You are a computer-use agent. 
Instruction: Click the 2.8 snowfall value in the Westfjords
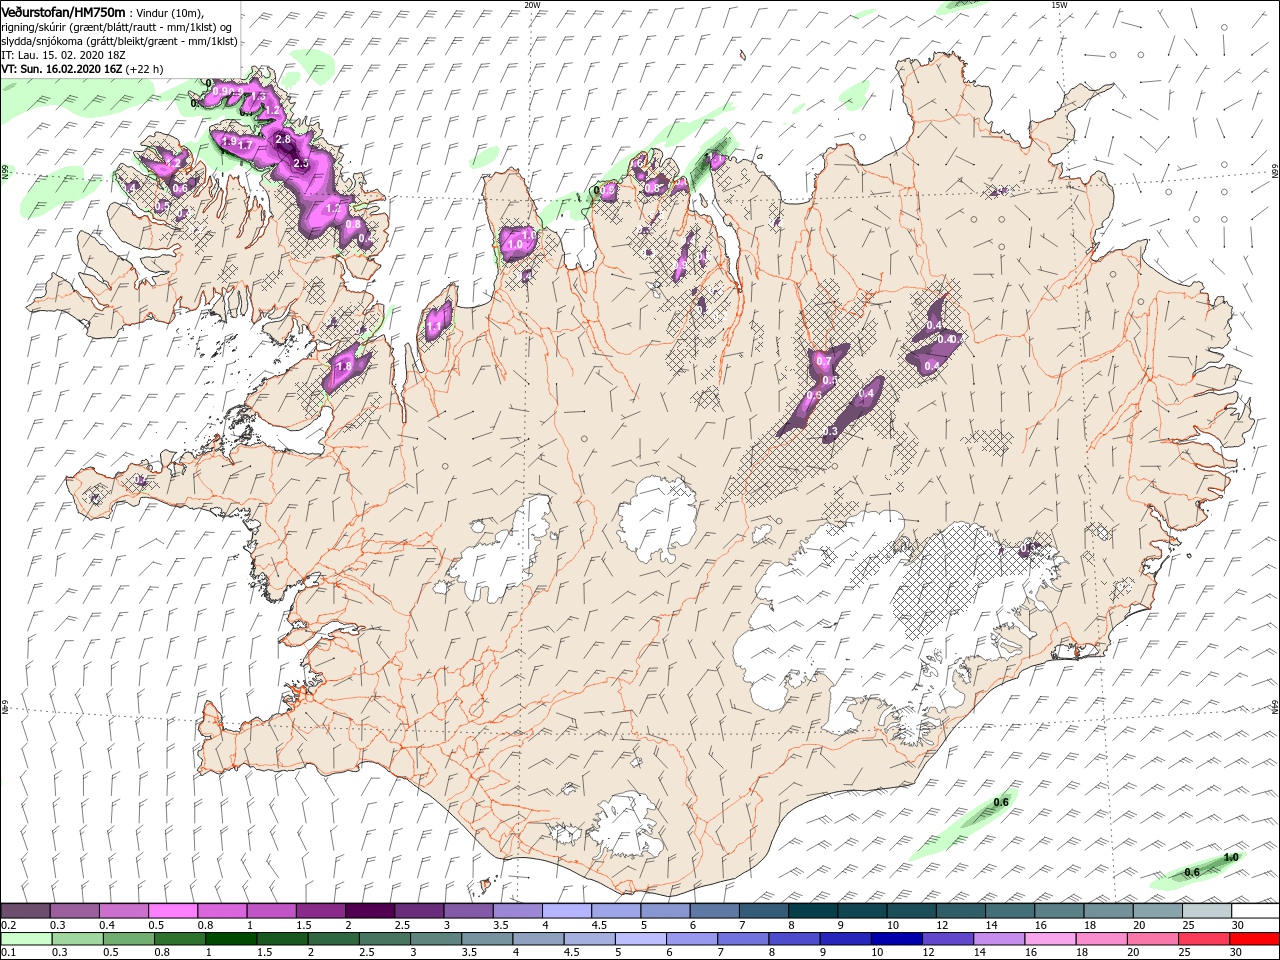(282, 140)
